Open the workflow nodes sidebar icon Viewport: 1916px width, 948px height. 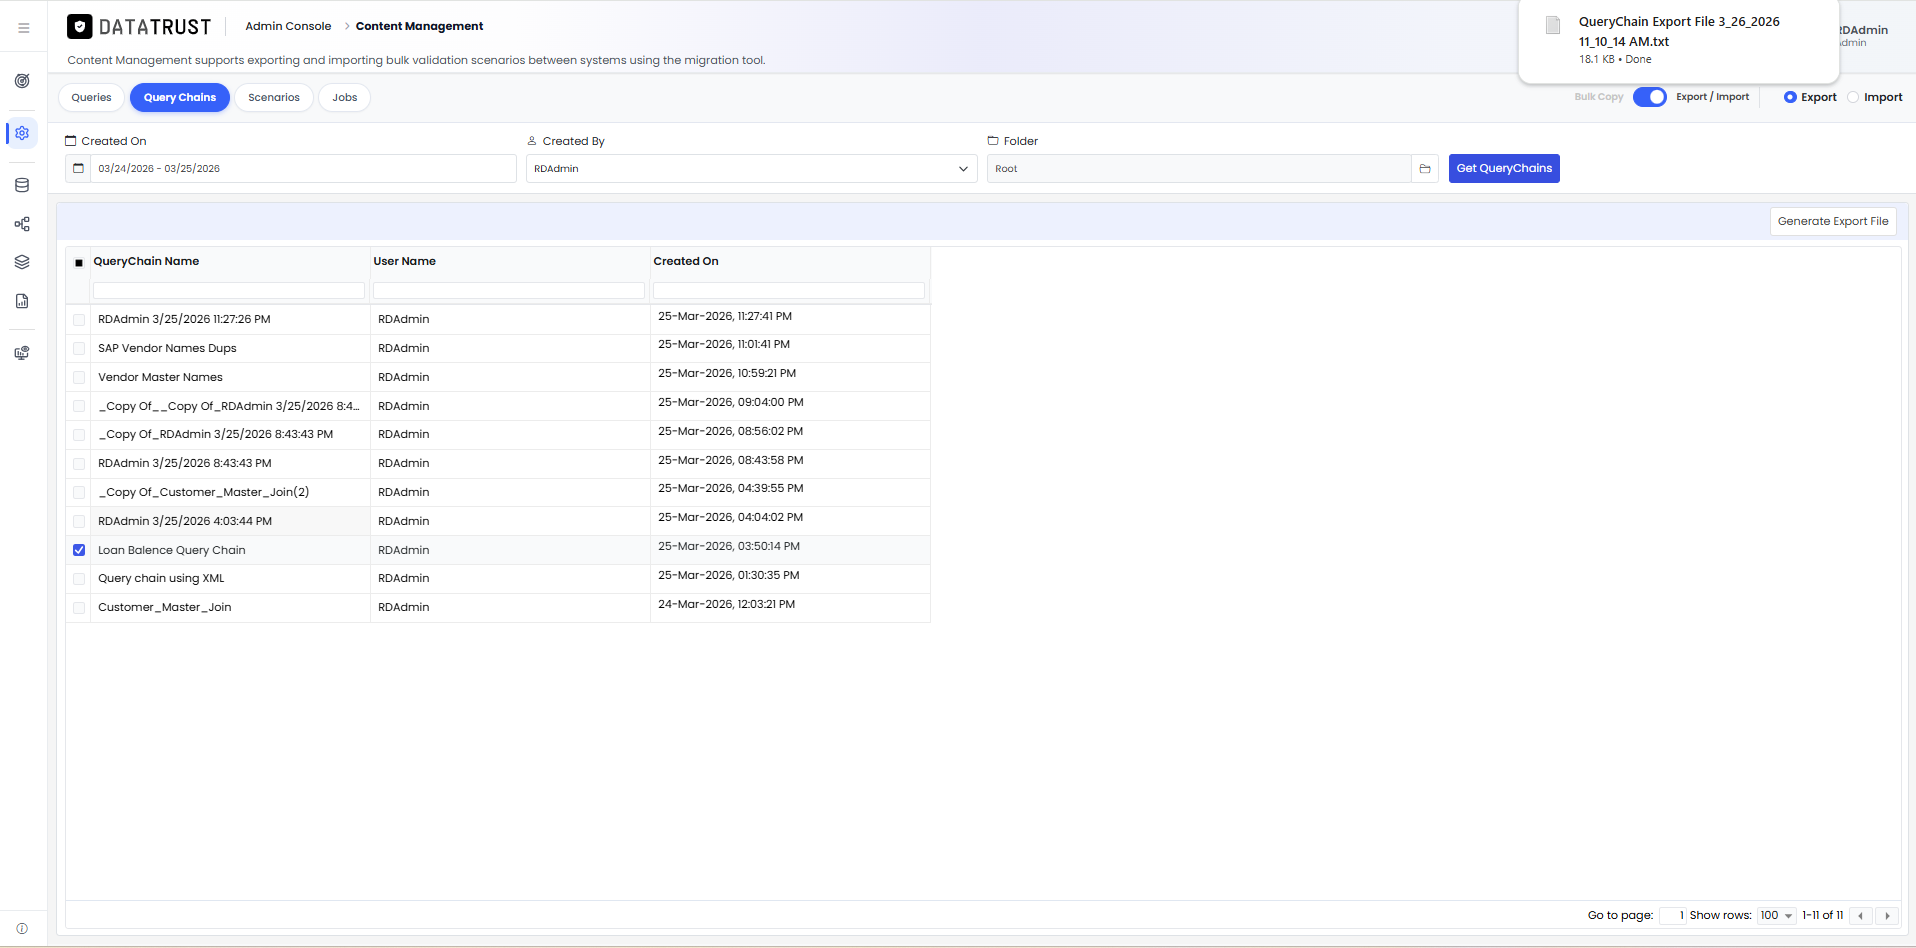tap(22, 224)
